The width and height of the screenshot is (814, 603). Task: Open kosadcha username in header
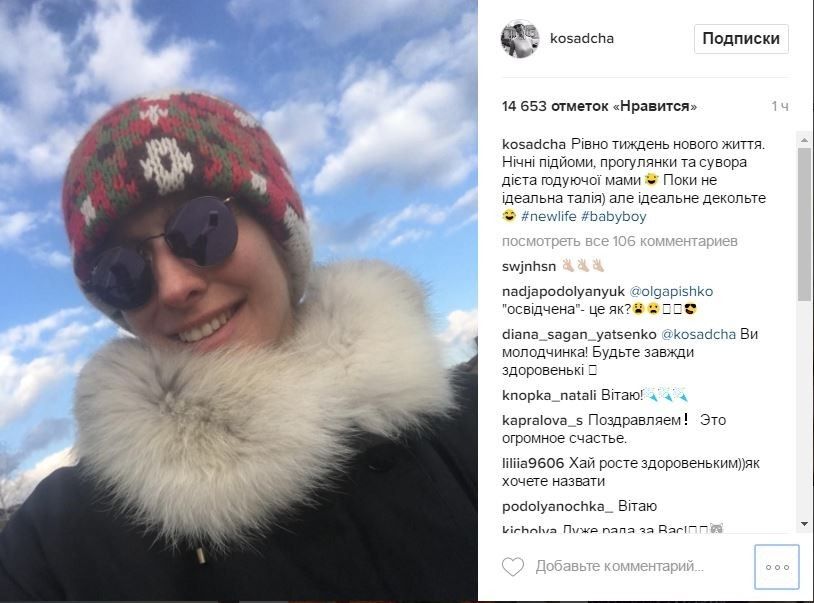pos(582,38)
